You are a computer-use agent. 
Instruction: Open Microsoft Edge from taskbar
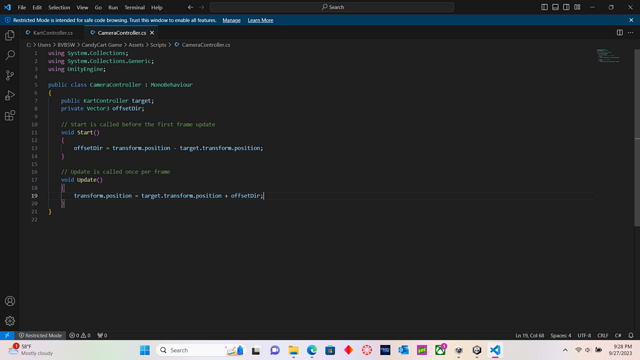312,350
